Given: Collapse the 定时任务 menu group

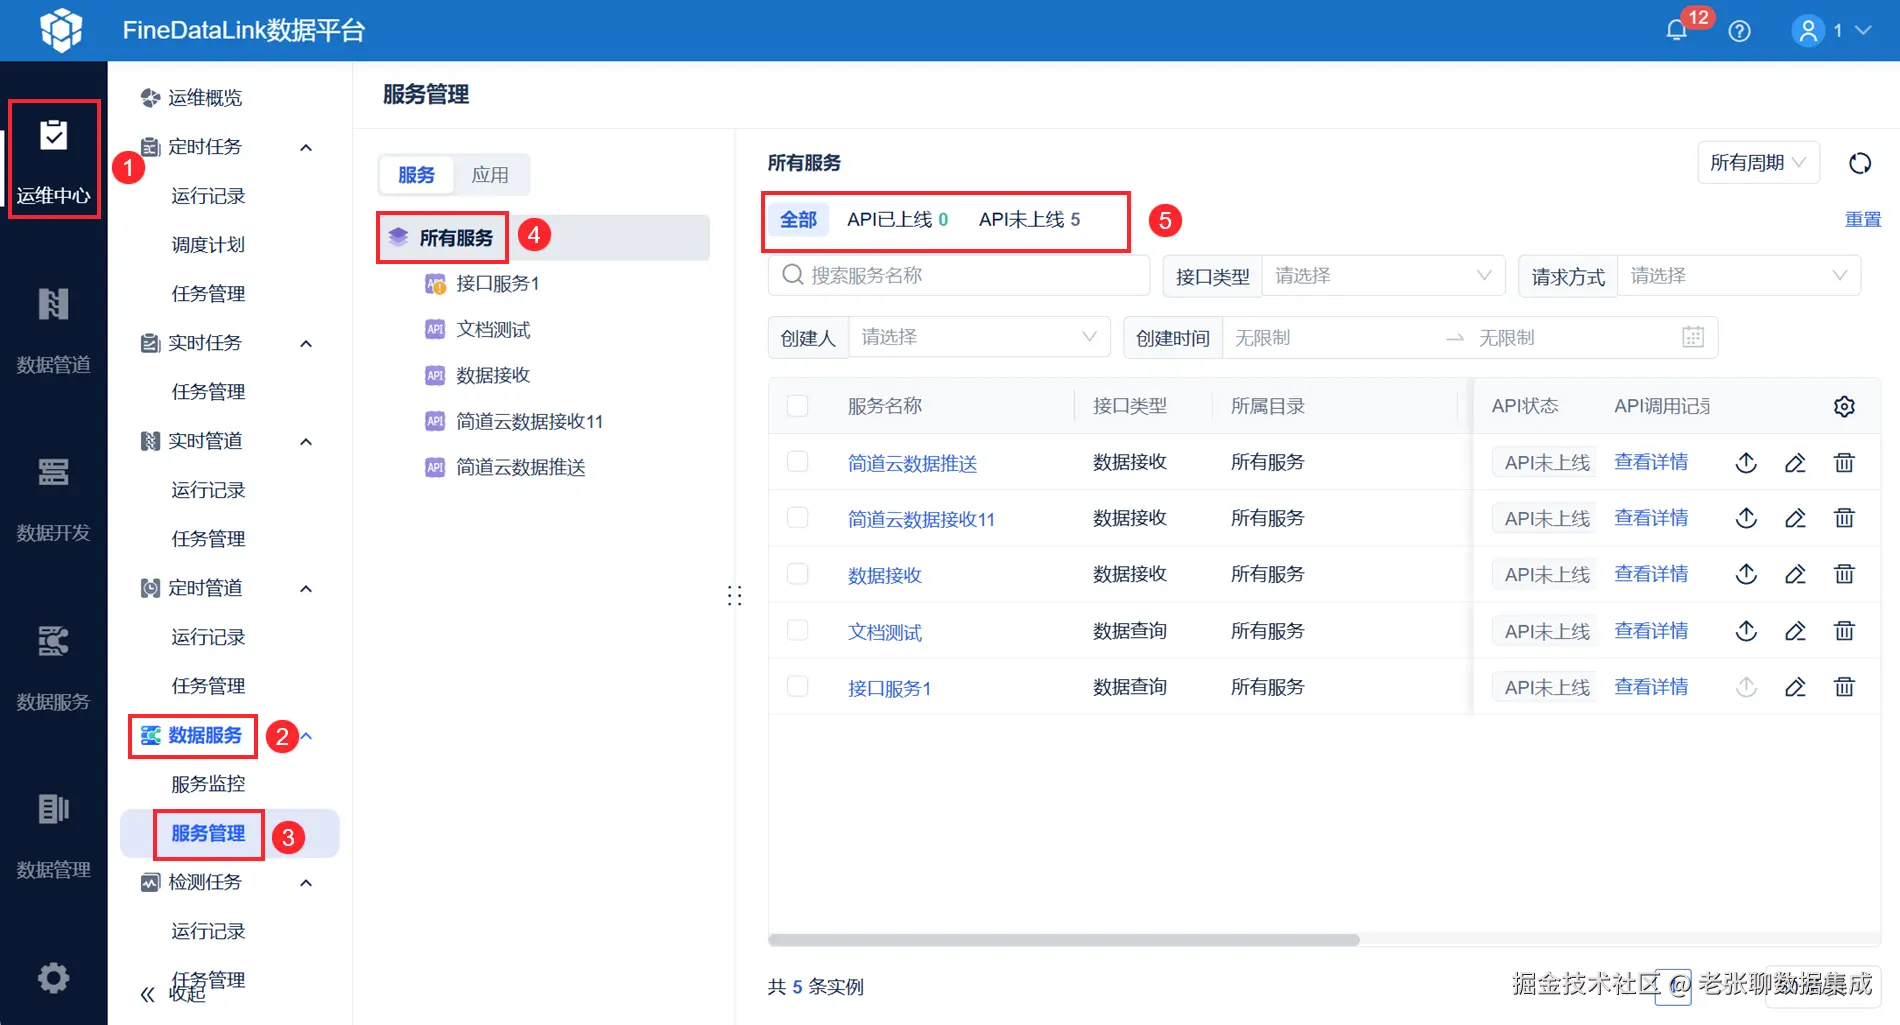Looking at the screenshot, I should click(306, 148).
